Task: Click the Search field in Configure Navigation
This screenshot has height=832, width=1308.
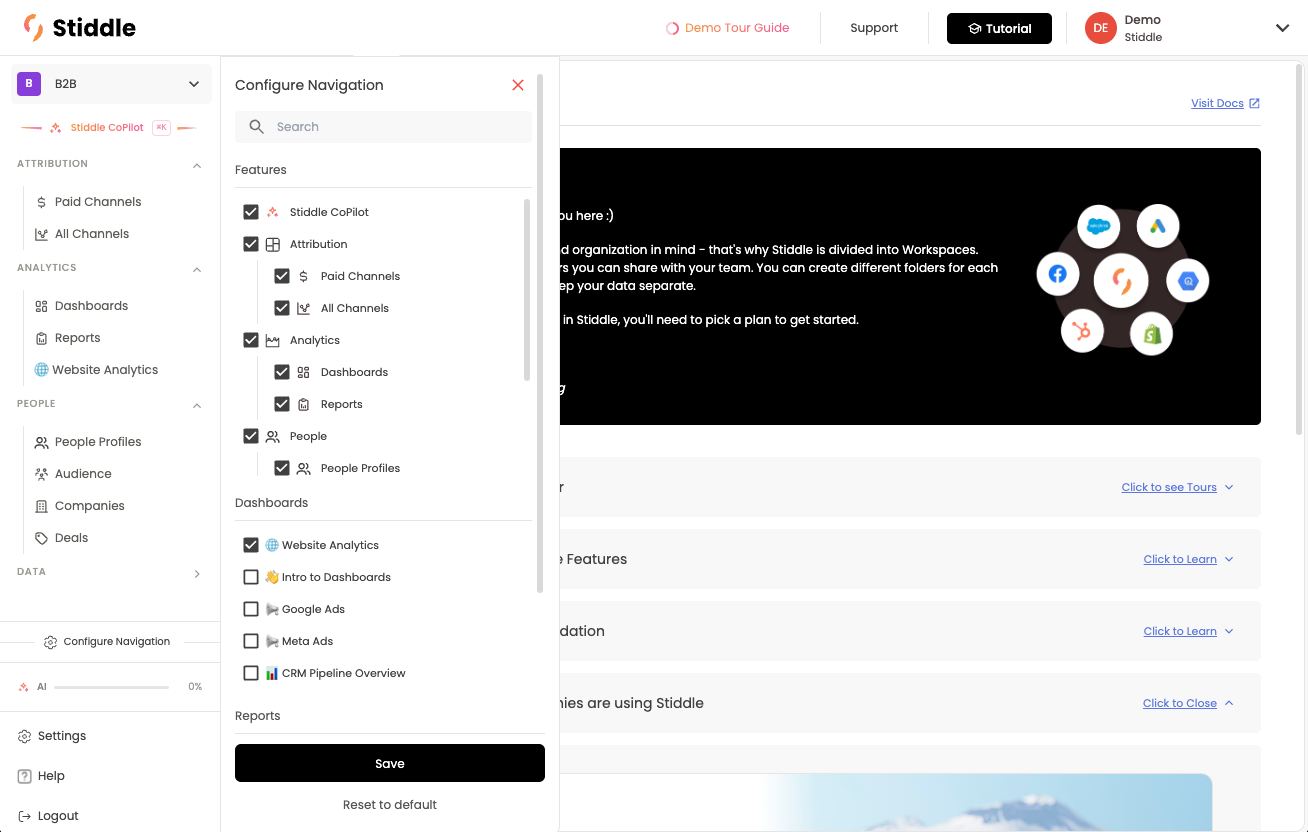Action: [384, 127]
